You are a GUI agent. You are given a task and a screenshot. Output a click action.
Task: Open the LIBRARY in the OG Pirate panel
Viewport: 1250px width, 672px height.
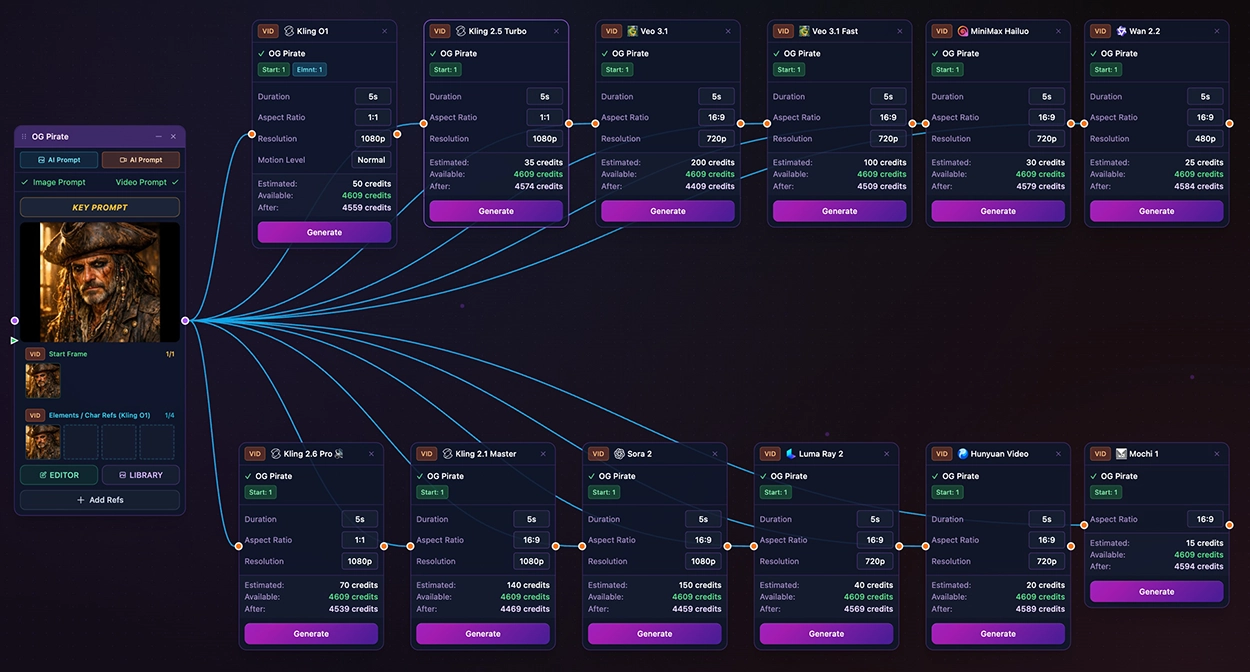[x=140, y=475]
